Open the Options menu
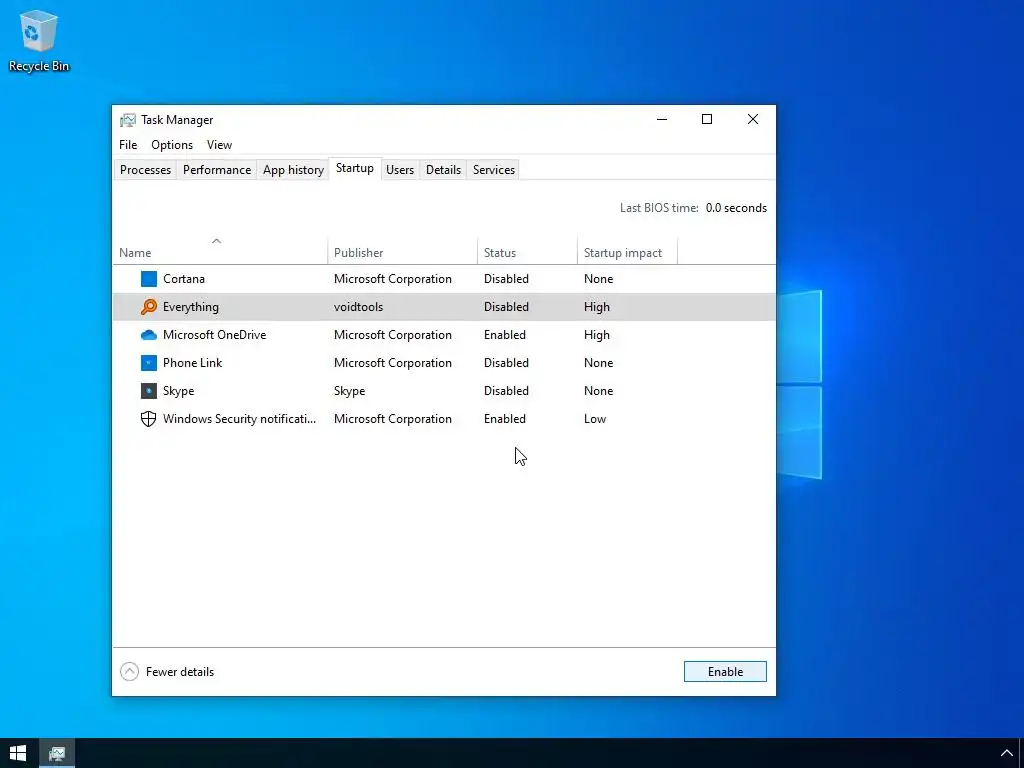This screenshot has height=768, width=1024. point(172,145)
